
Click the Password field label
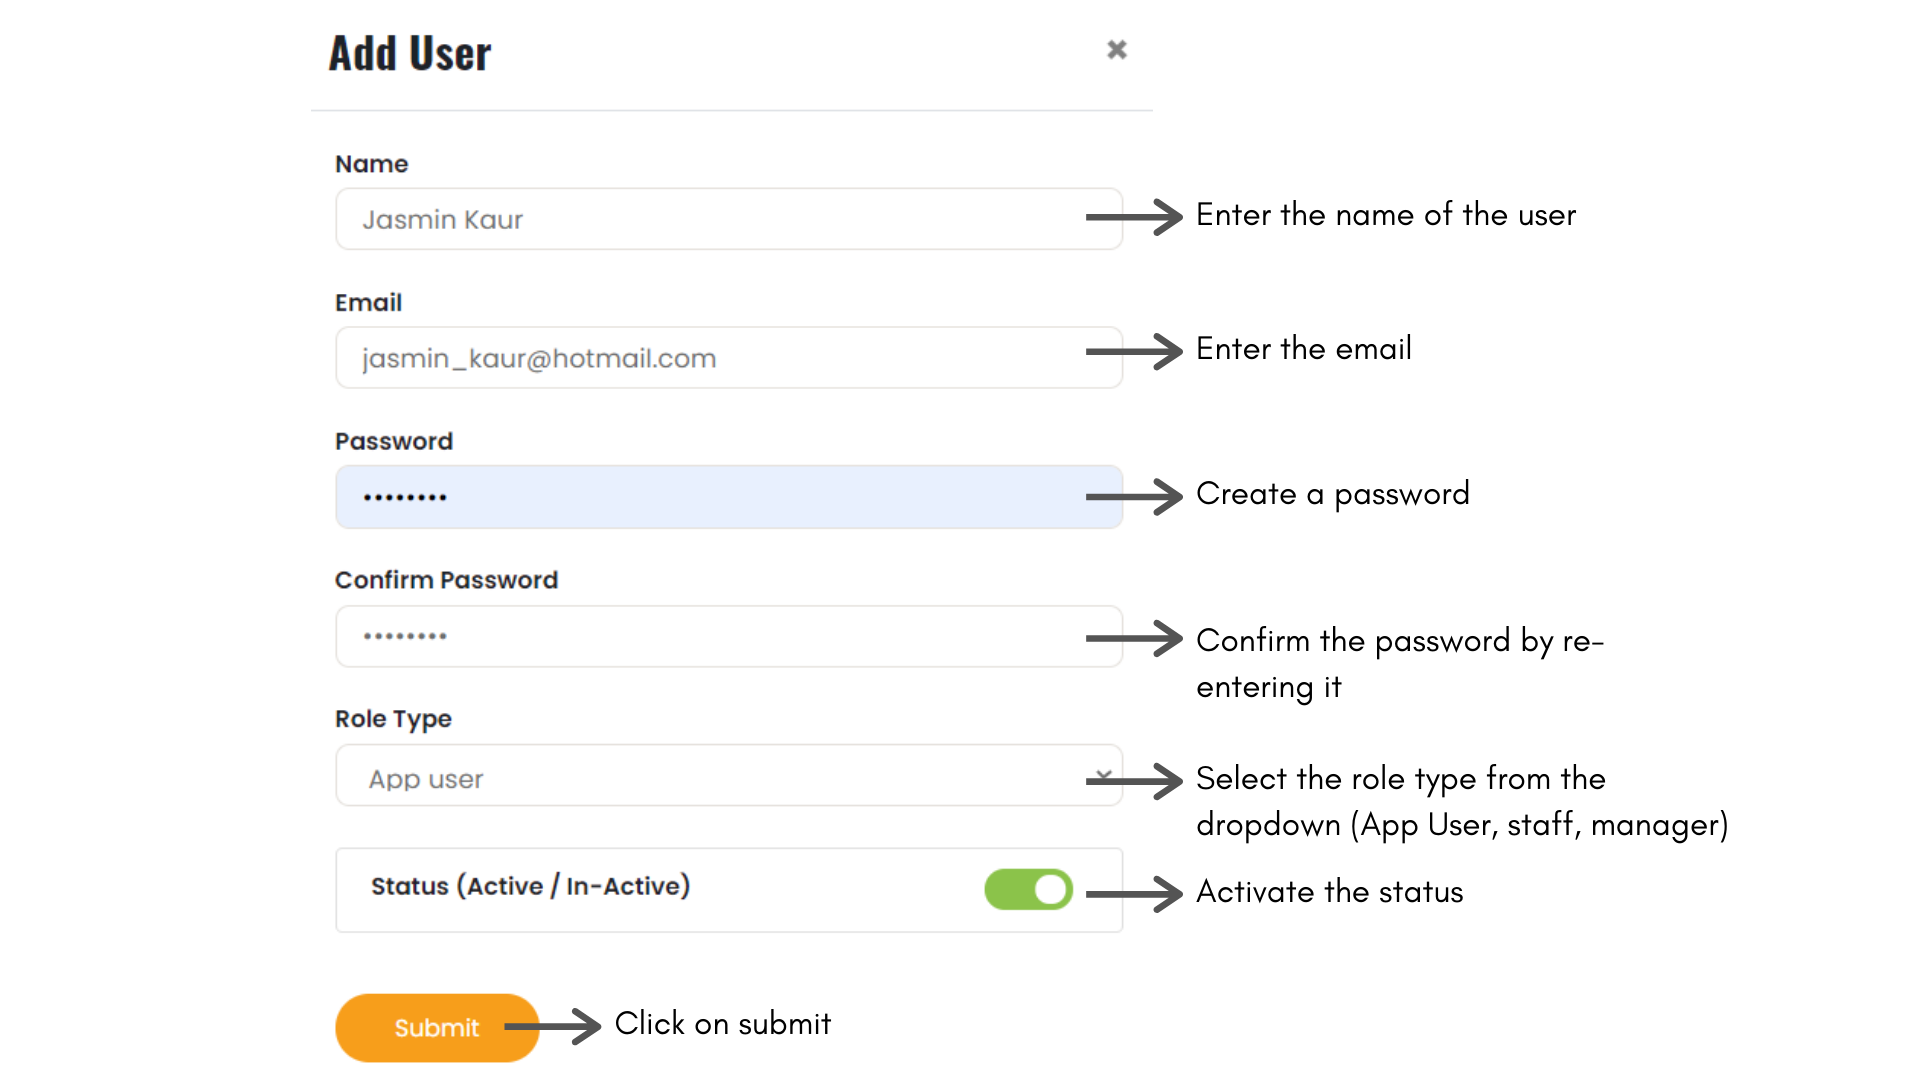point(394,441)
